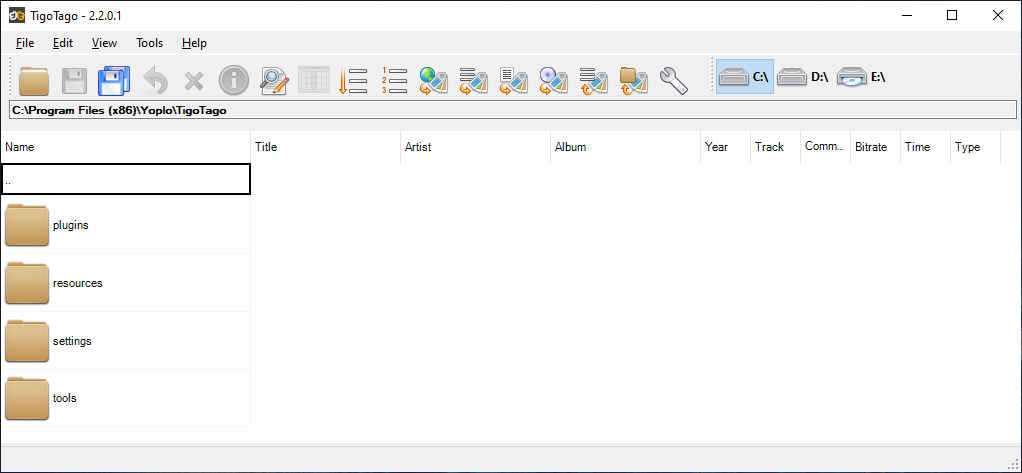1022x473 pixels.
Task: Click the globe with tags icon
Action: pyautogui.click(x=433, y=78)
